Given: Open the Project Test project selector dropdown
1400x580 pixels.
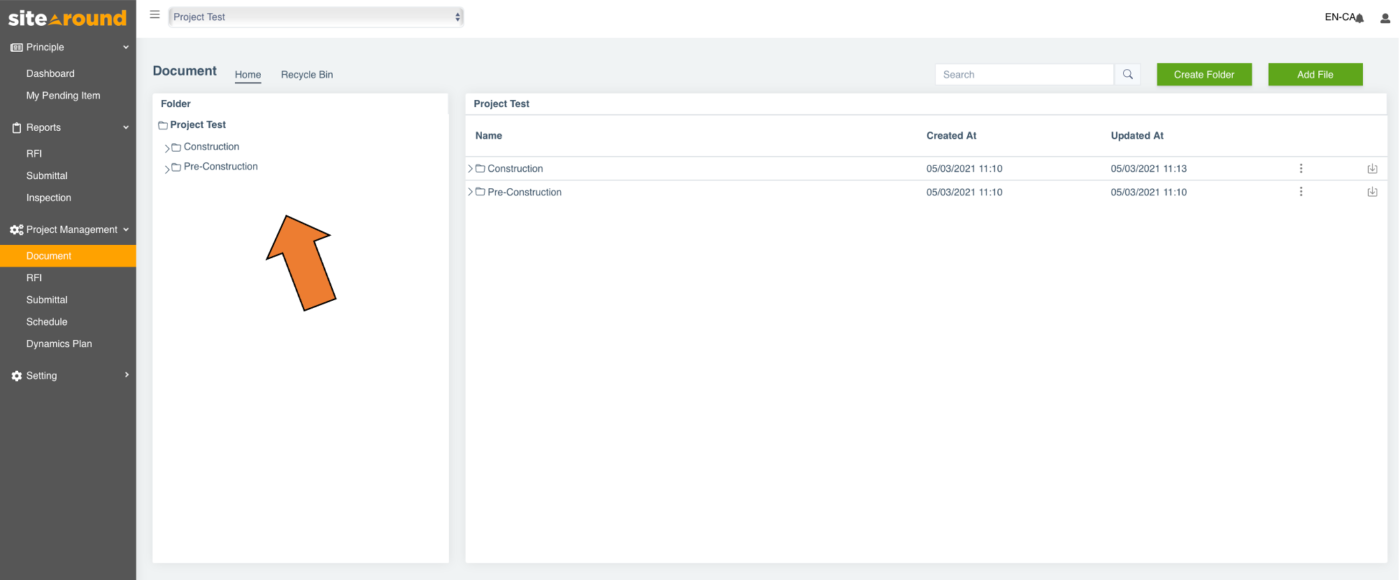Looking at the screenshot, I should point(316,16).
